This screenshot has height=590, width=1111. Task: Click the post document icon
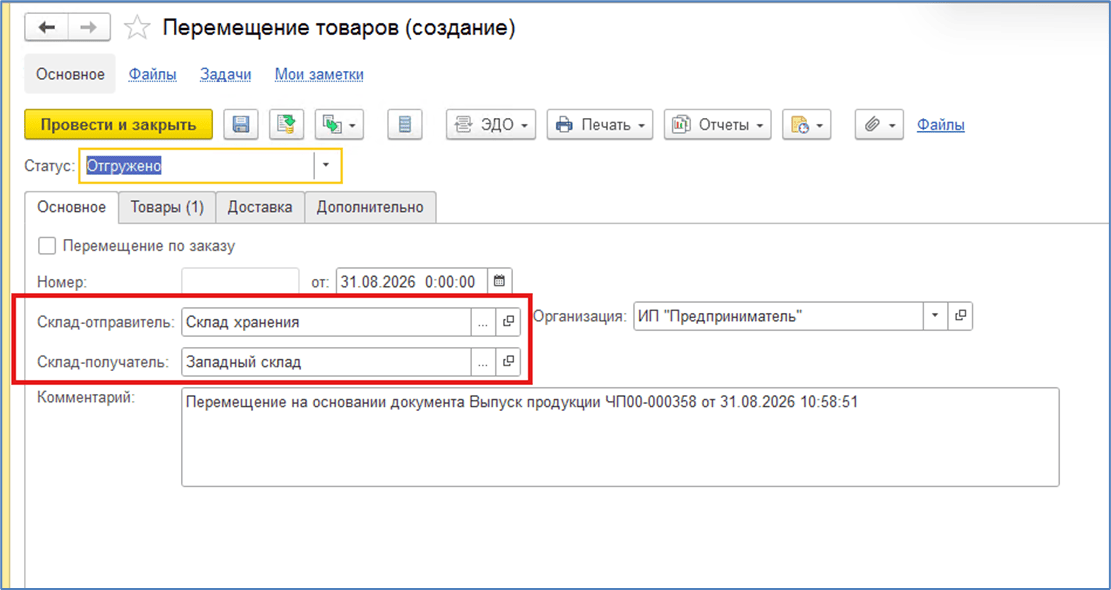[x=286, y=125]
